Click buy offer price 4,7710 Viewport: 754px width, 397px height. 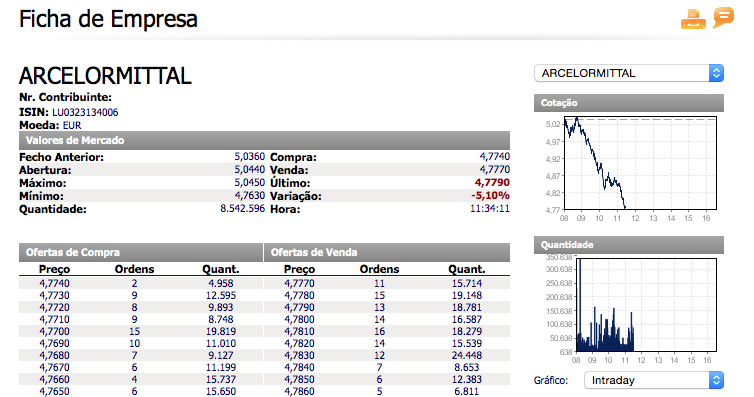[54, 319]
